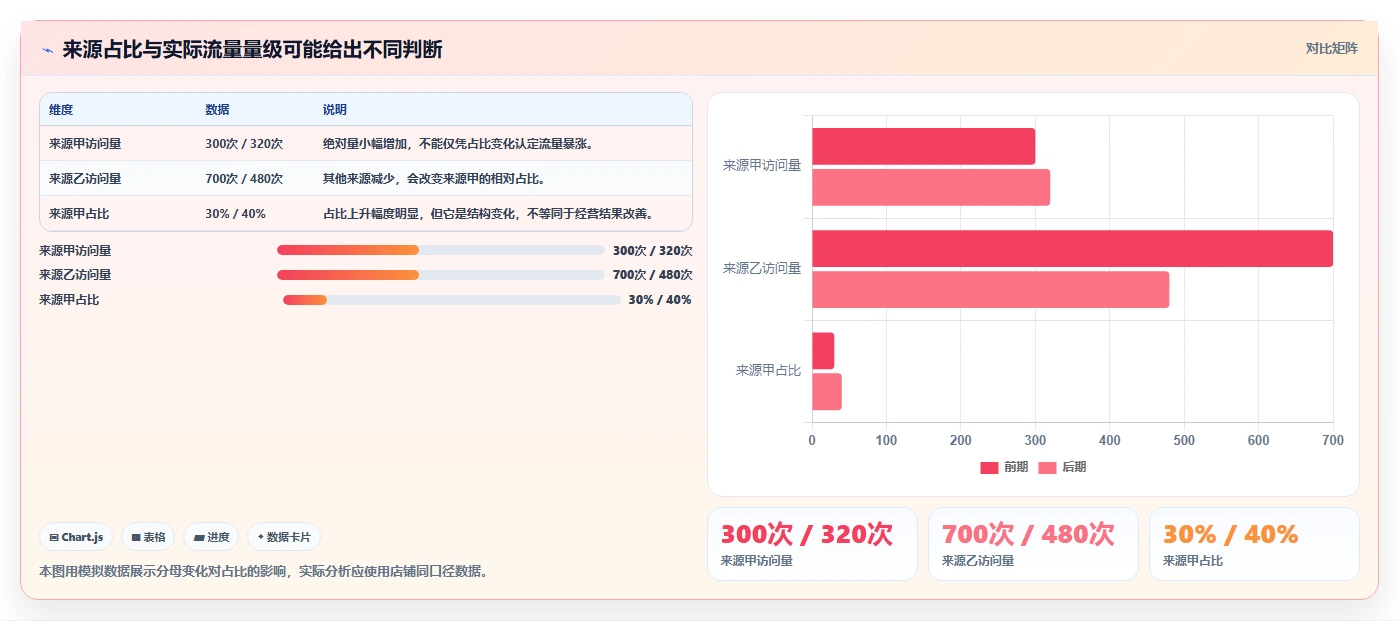Screen dimensions: 1399x621
Task: Select table cell 300次 / 320次
Action: (244, 144)
